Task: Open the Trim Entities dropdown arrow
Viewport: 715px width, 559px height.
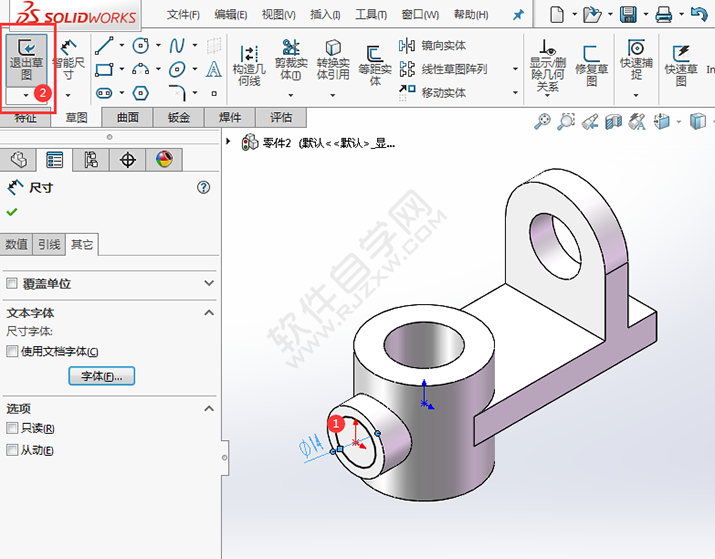Action: click(x=291, y=95)
